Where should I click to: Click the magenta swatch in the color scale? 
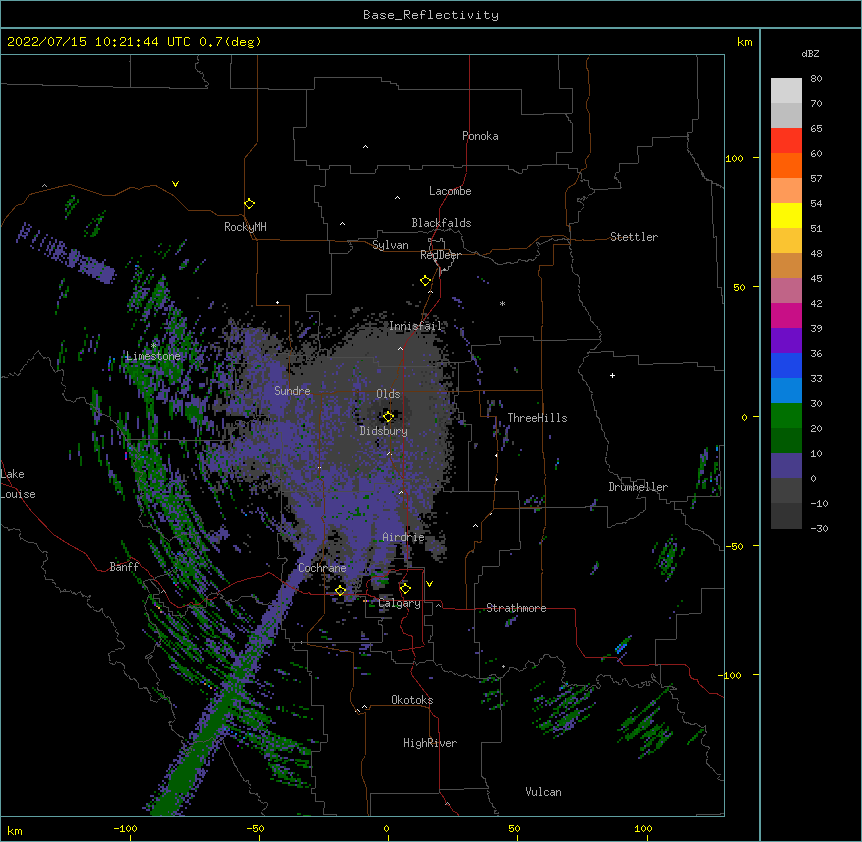(x=786, y=315)
